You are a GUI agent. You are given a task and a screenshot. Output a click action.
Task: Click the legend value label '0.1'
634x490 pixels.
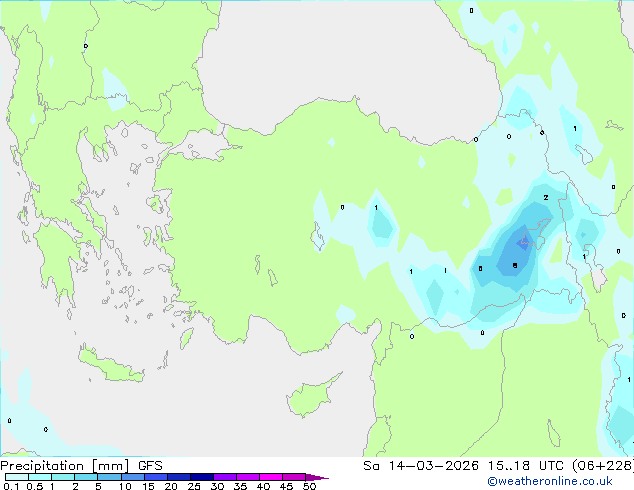(x=11, y=486)
